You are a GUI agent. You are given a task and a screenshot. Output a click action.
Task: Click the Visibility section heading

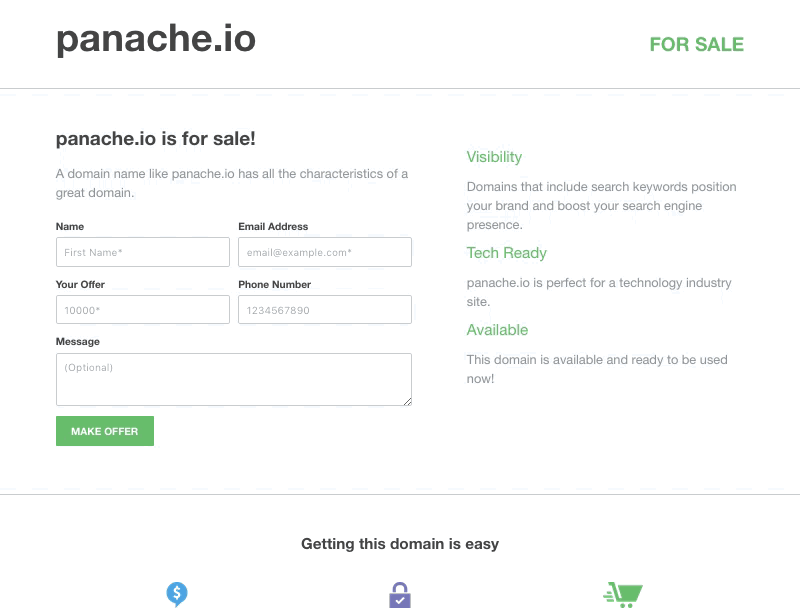pos(494,157)
